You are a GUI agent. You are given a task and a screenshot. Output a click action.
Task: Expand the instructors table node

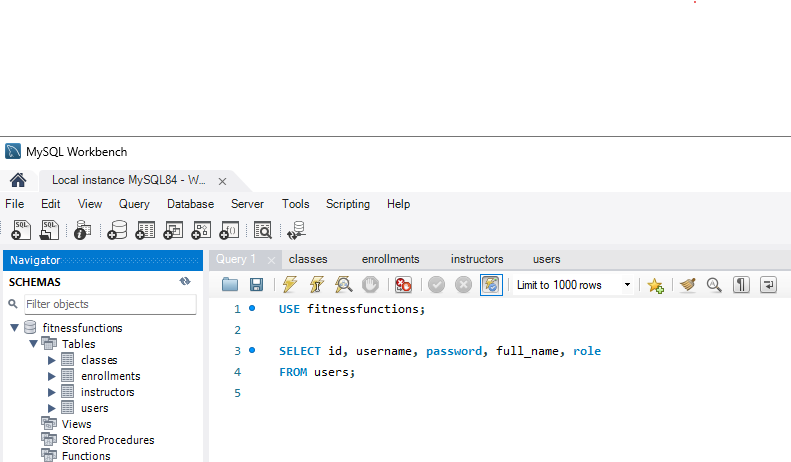pos(51,392)
